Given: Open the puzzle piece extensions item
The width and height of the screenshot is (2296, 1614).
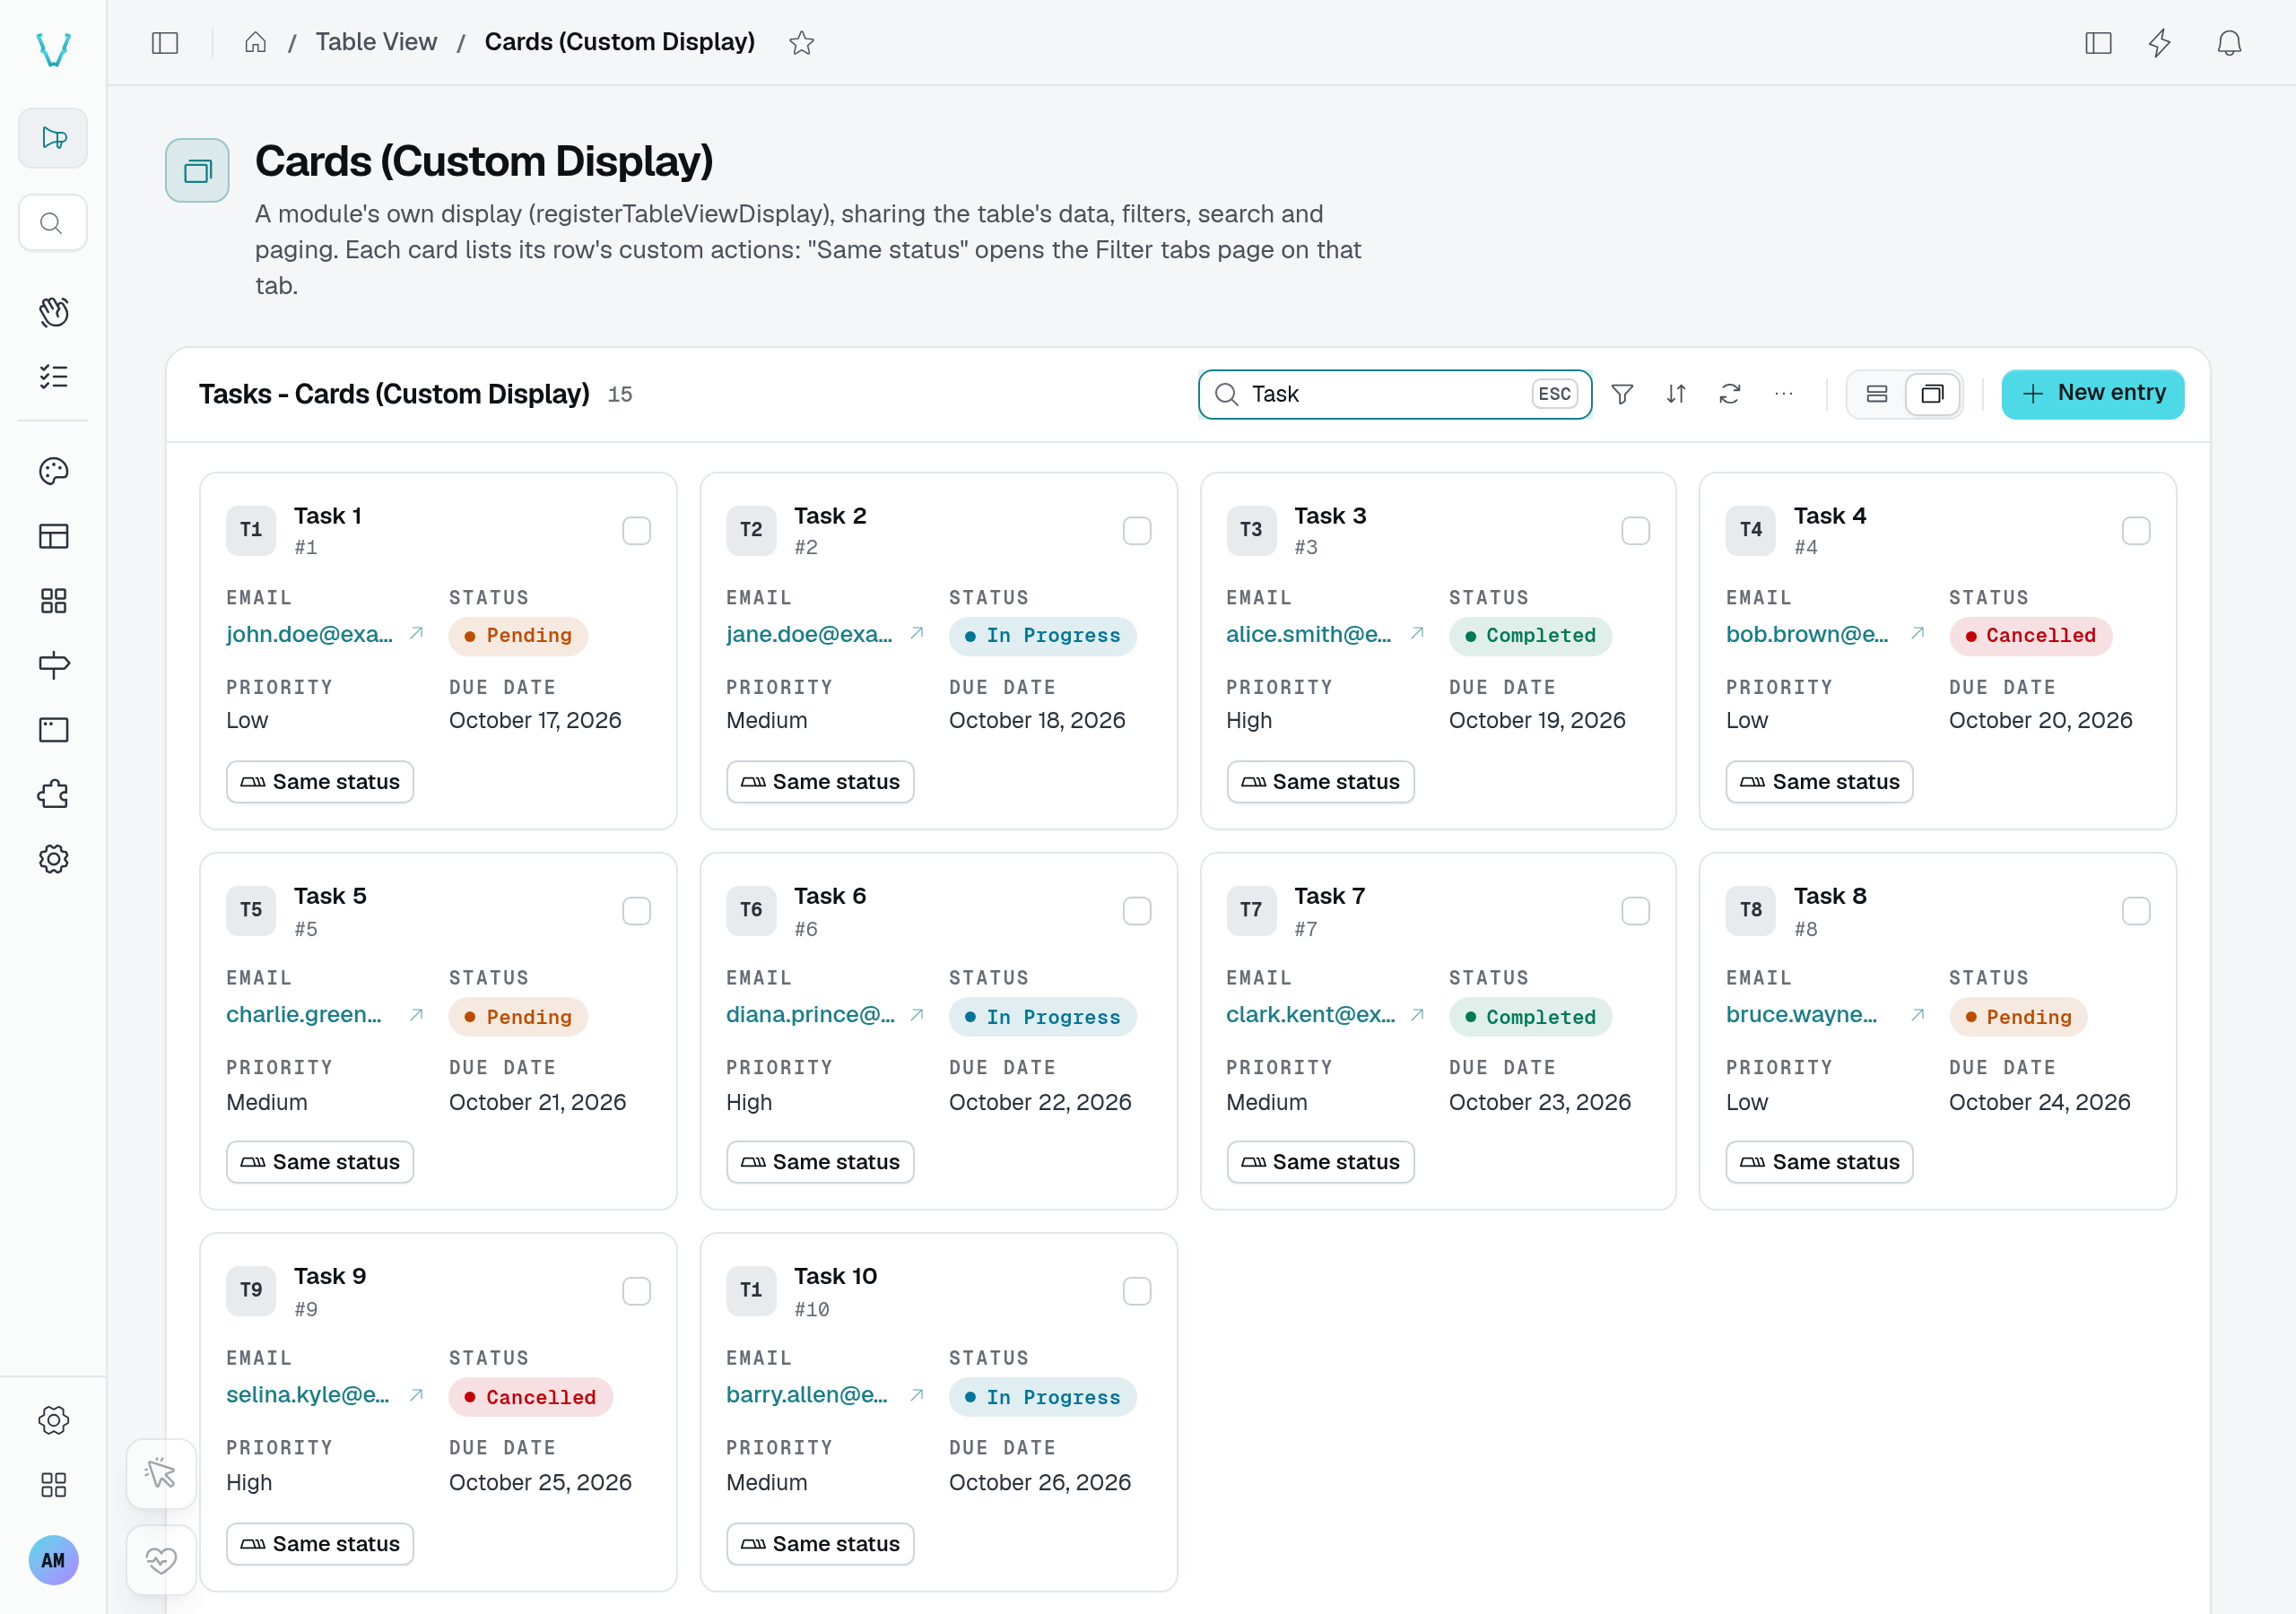Looking at the screenshot, I should (53, 794).
